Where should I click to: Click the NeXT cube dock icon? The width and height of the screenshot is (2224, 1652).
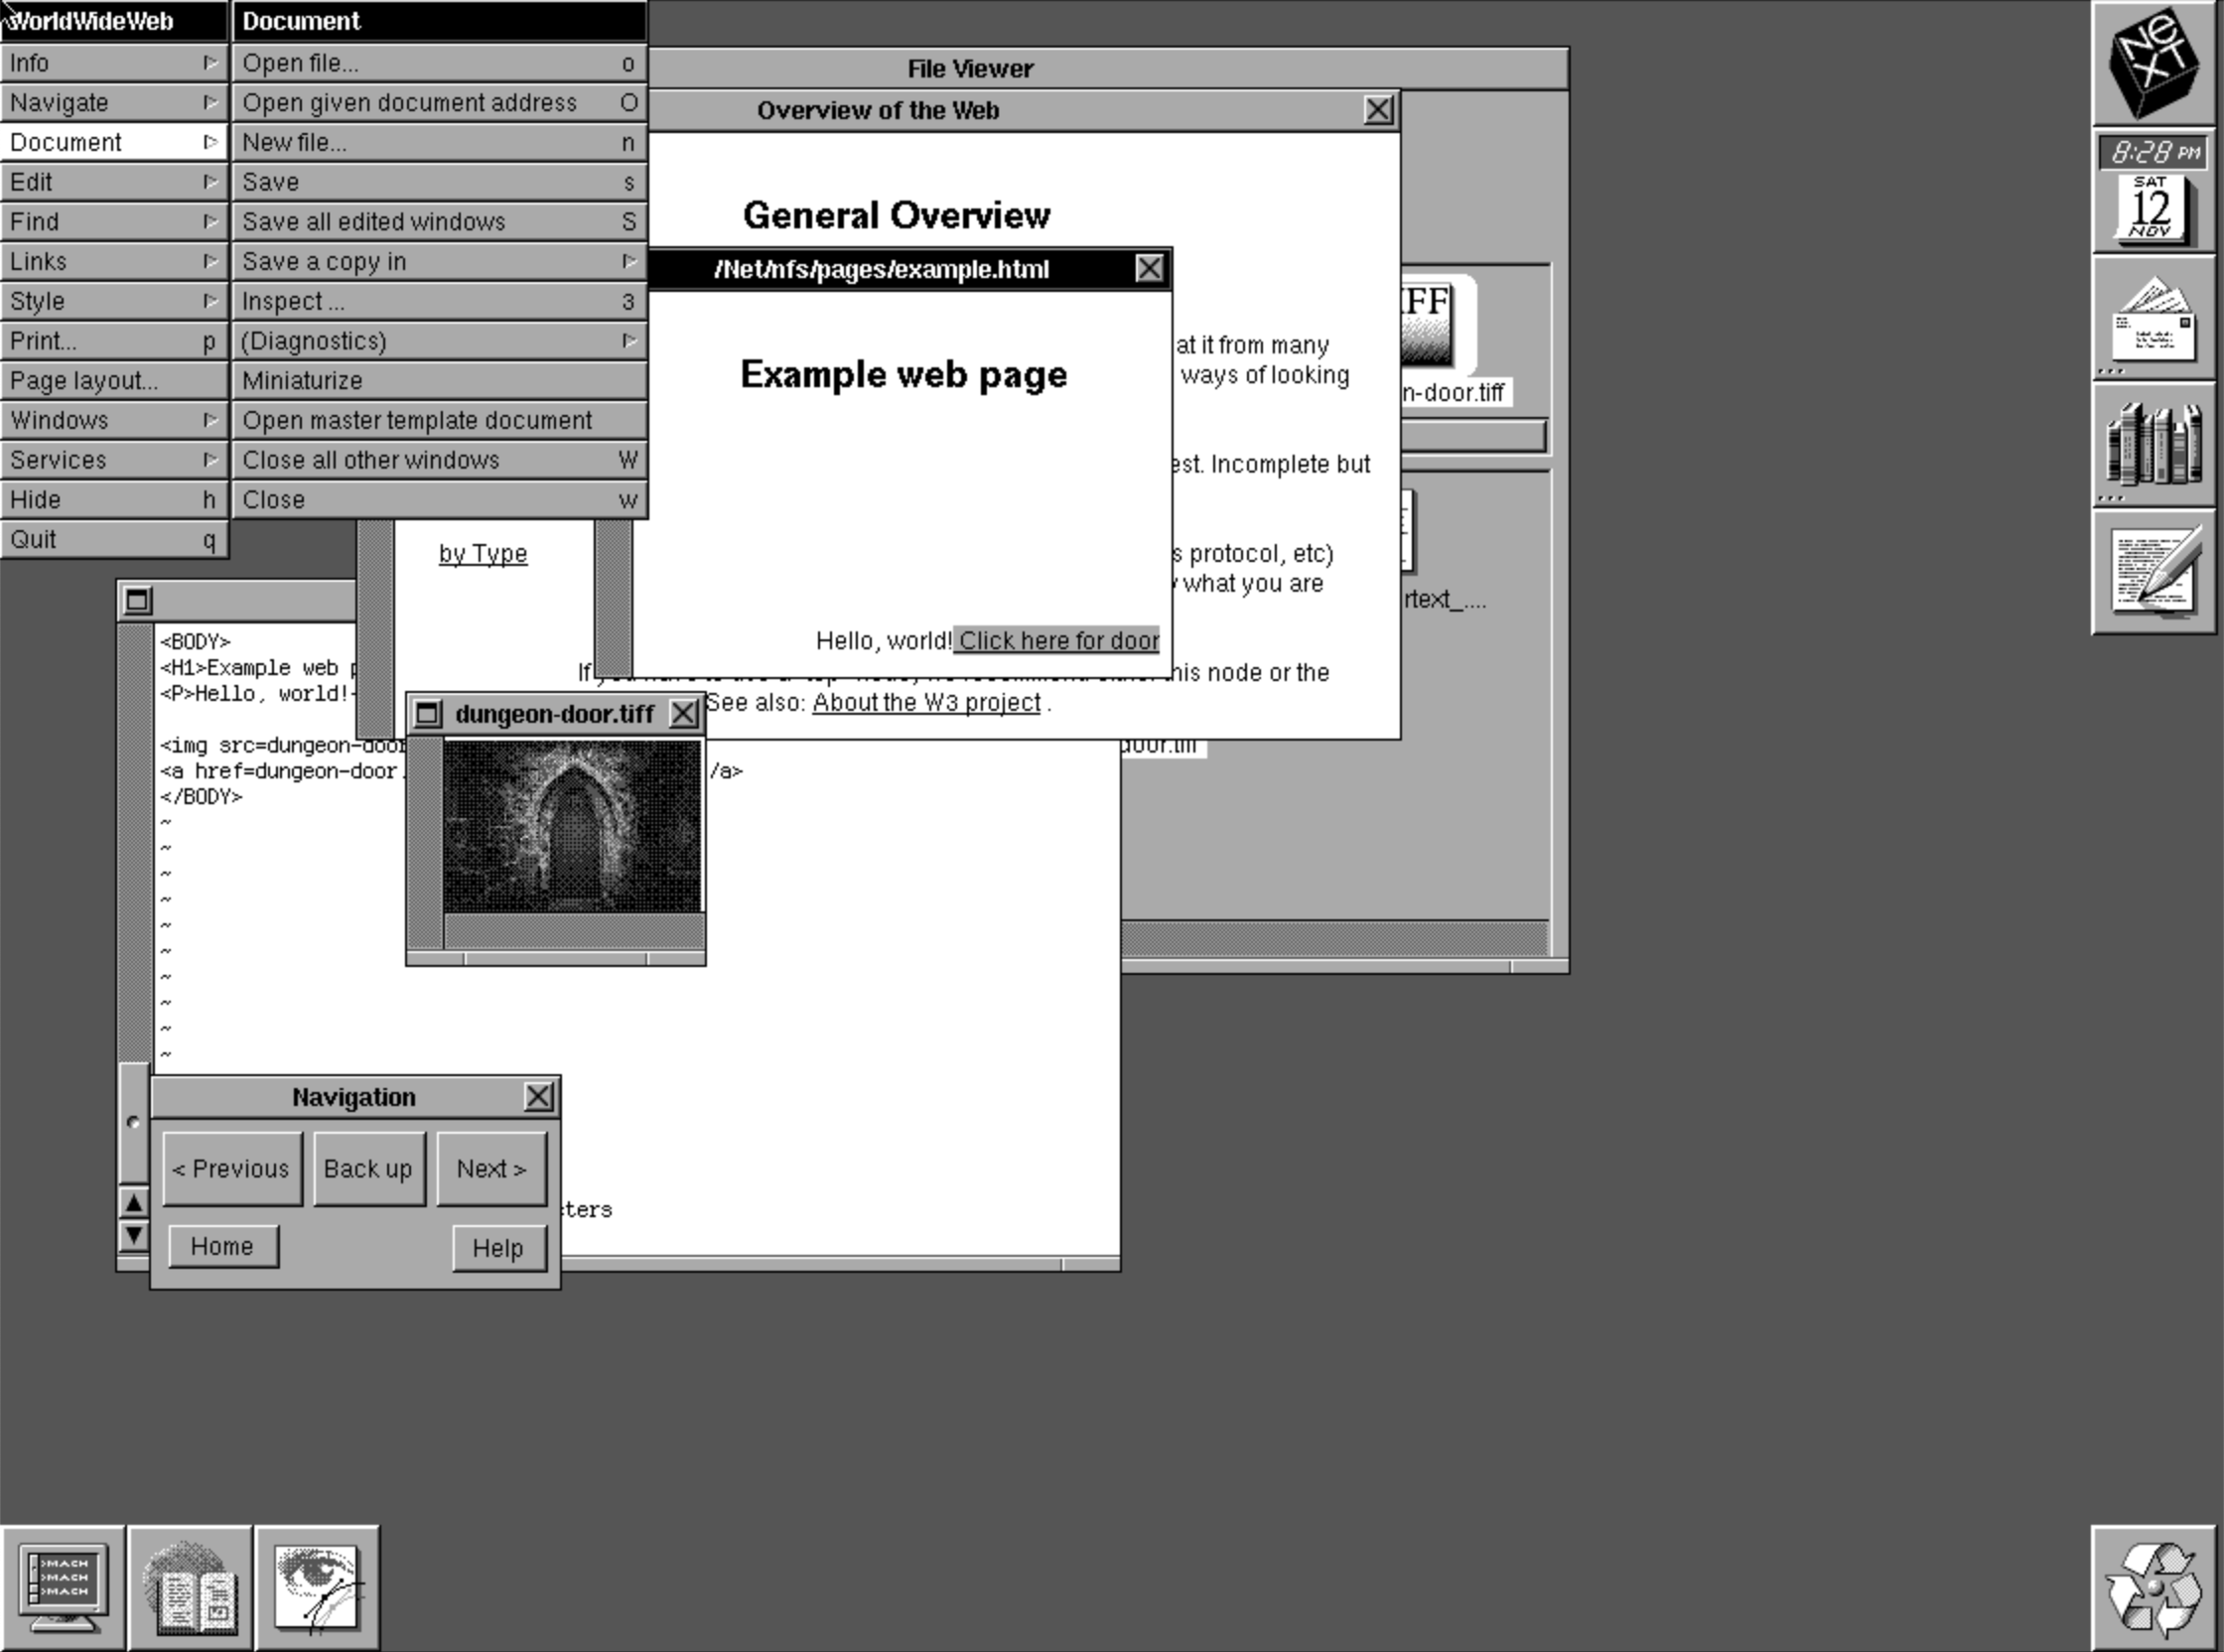point(2153,62)
